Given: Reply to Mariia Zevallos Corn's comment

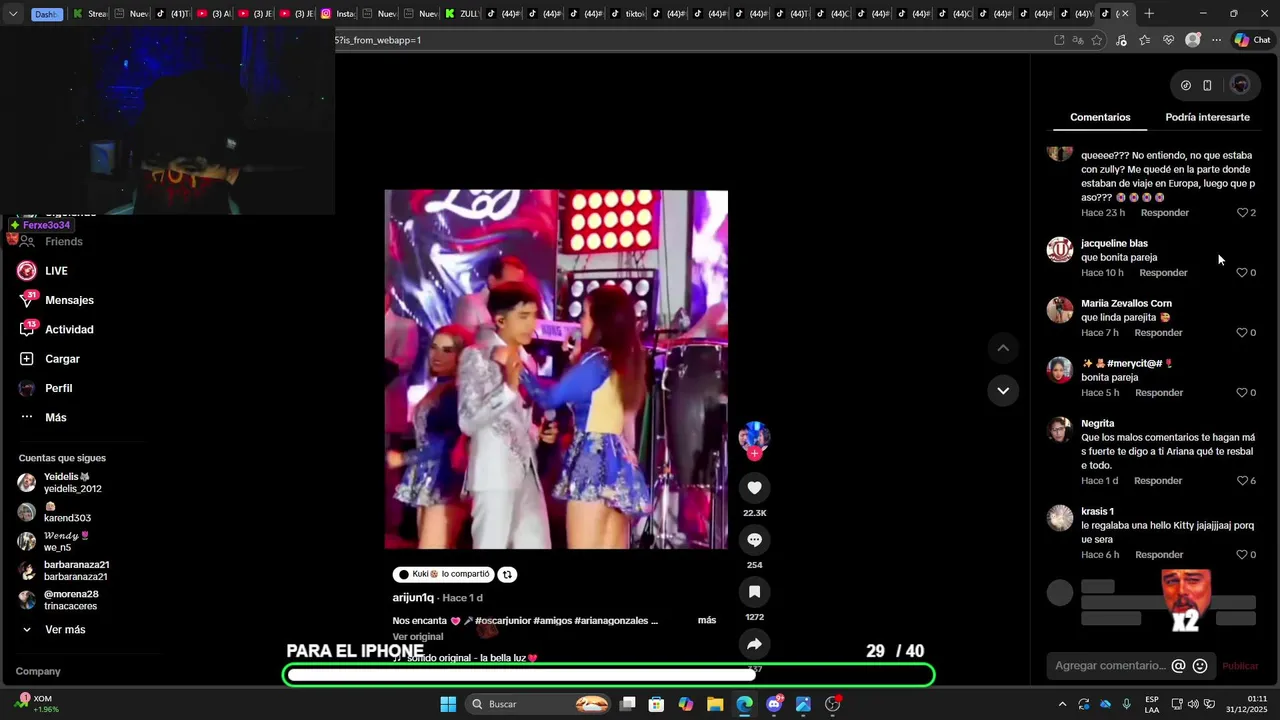Looking at the screenshot, I should (1158, 333).
